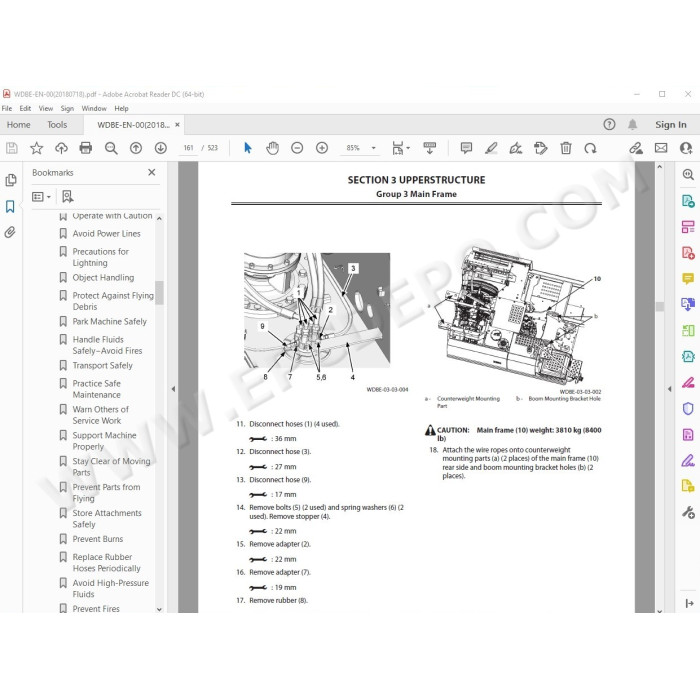The width and height of the screenshot is (700, 700).
Task: Open the Organize Pages tool in sidebar
Action: pyautogui.click(x=688, y=227)
